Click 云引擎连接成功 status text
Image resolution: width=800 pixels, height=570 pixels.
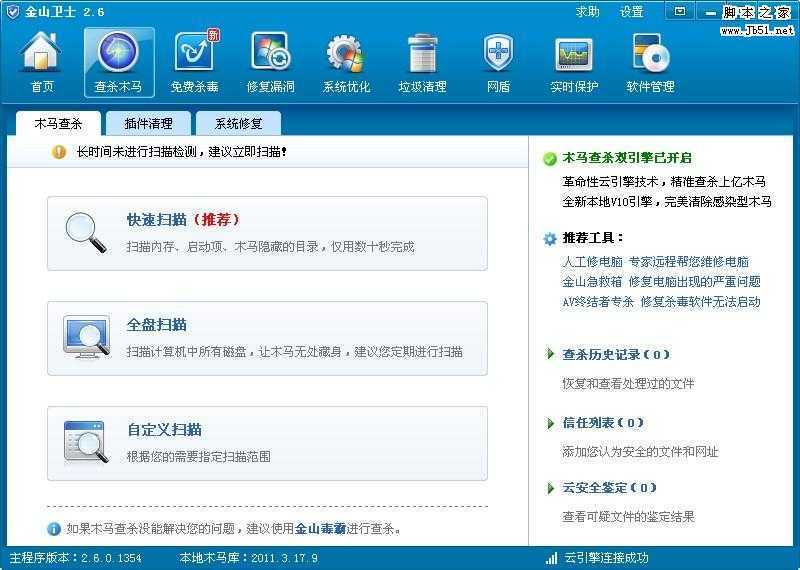tap(606, 558)
